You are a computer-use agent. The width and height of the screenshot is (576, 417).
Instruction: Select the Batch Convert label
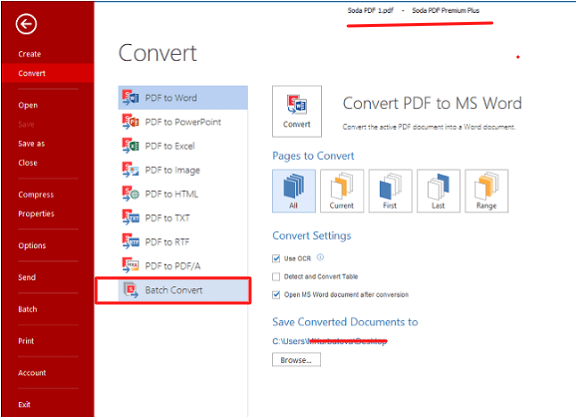174,290
